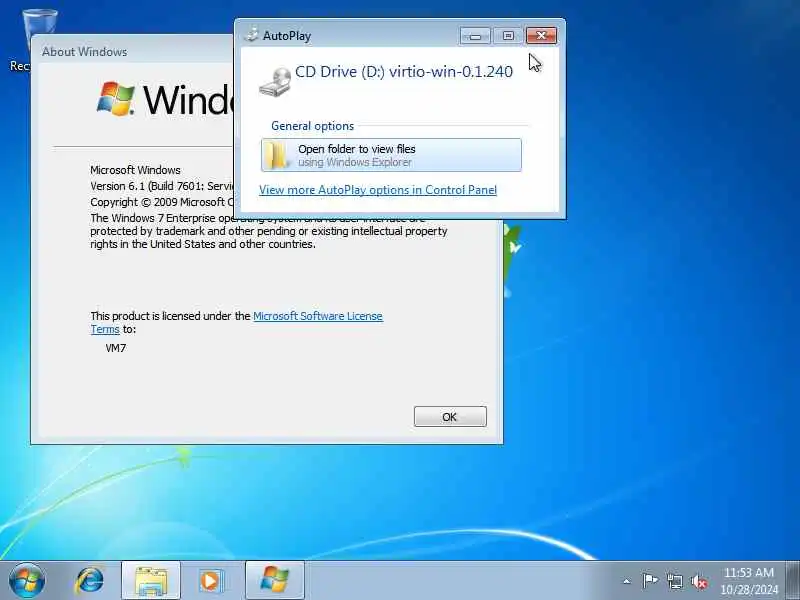Screen dimensions: 800x600
Task: Launch Internet Explorer from the taskbar
Action: [89, 581]
